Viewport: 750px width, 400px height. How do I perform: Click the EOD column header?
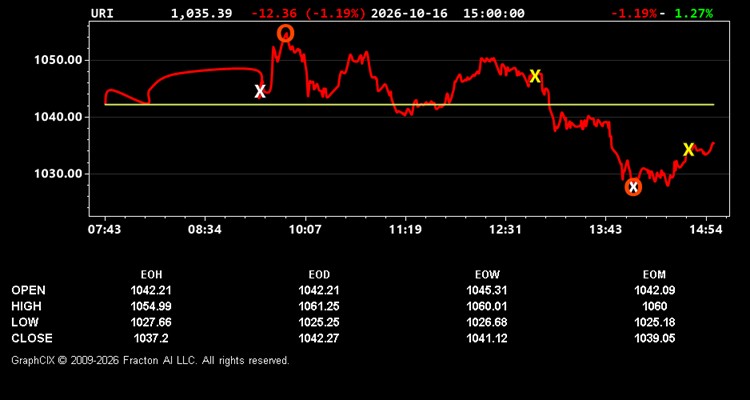tap(319, 275)
